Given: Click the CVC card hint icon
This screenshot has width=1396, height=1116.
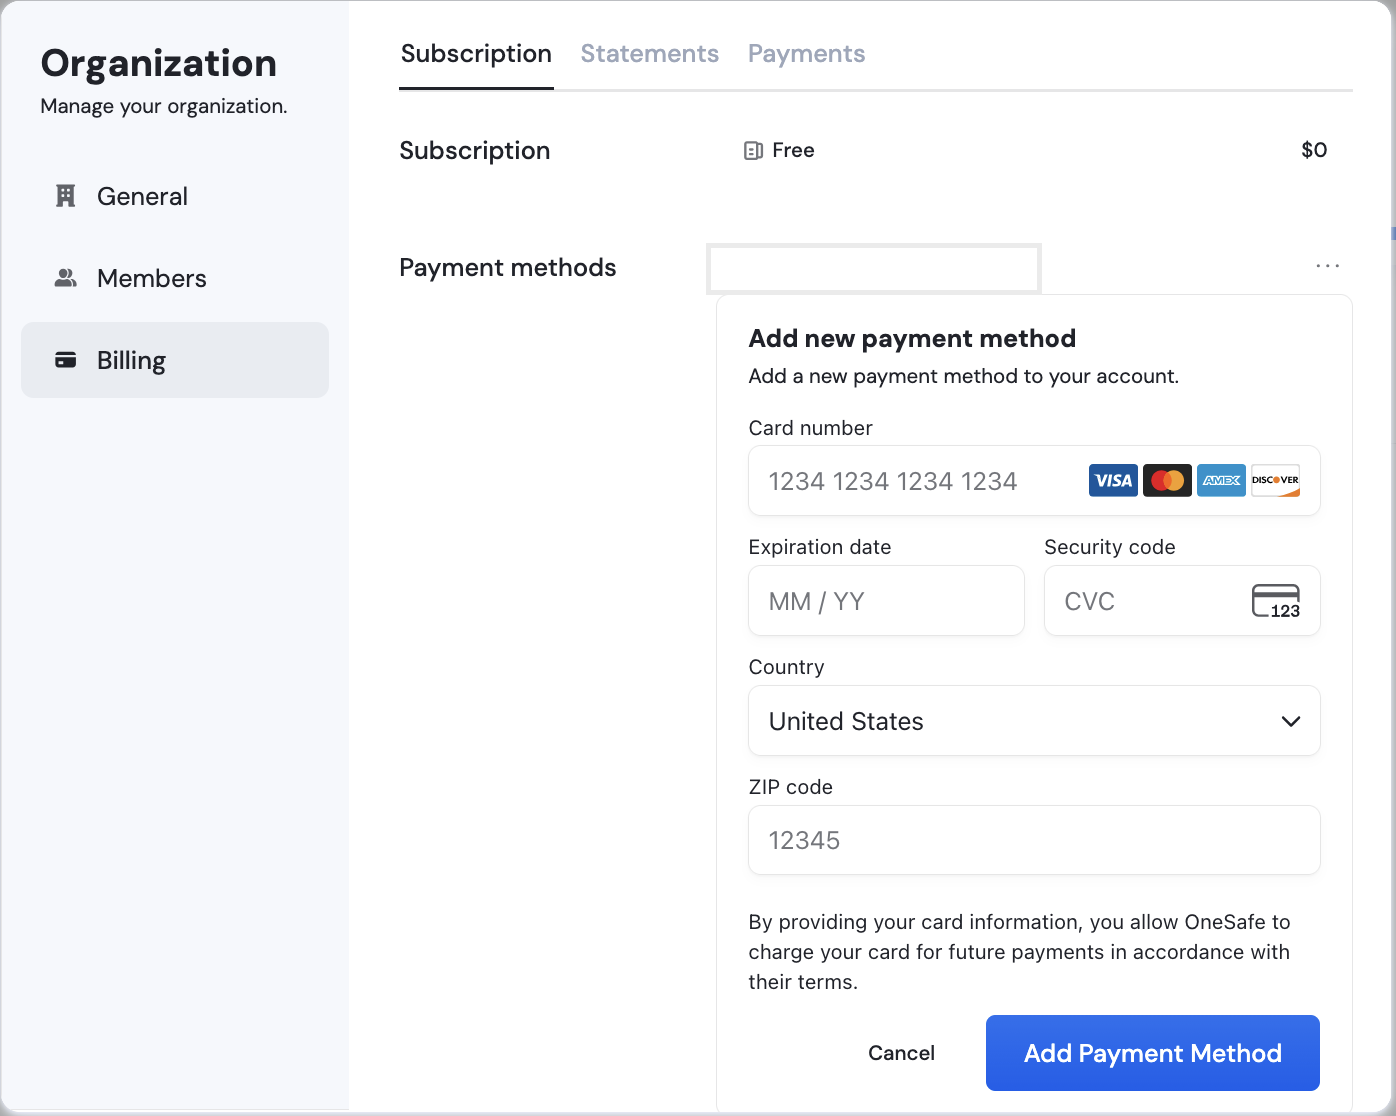Looking at the screenshot, I should (1276, 601).
